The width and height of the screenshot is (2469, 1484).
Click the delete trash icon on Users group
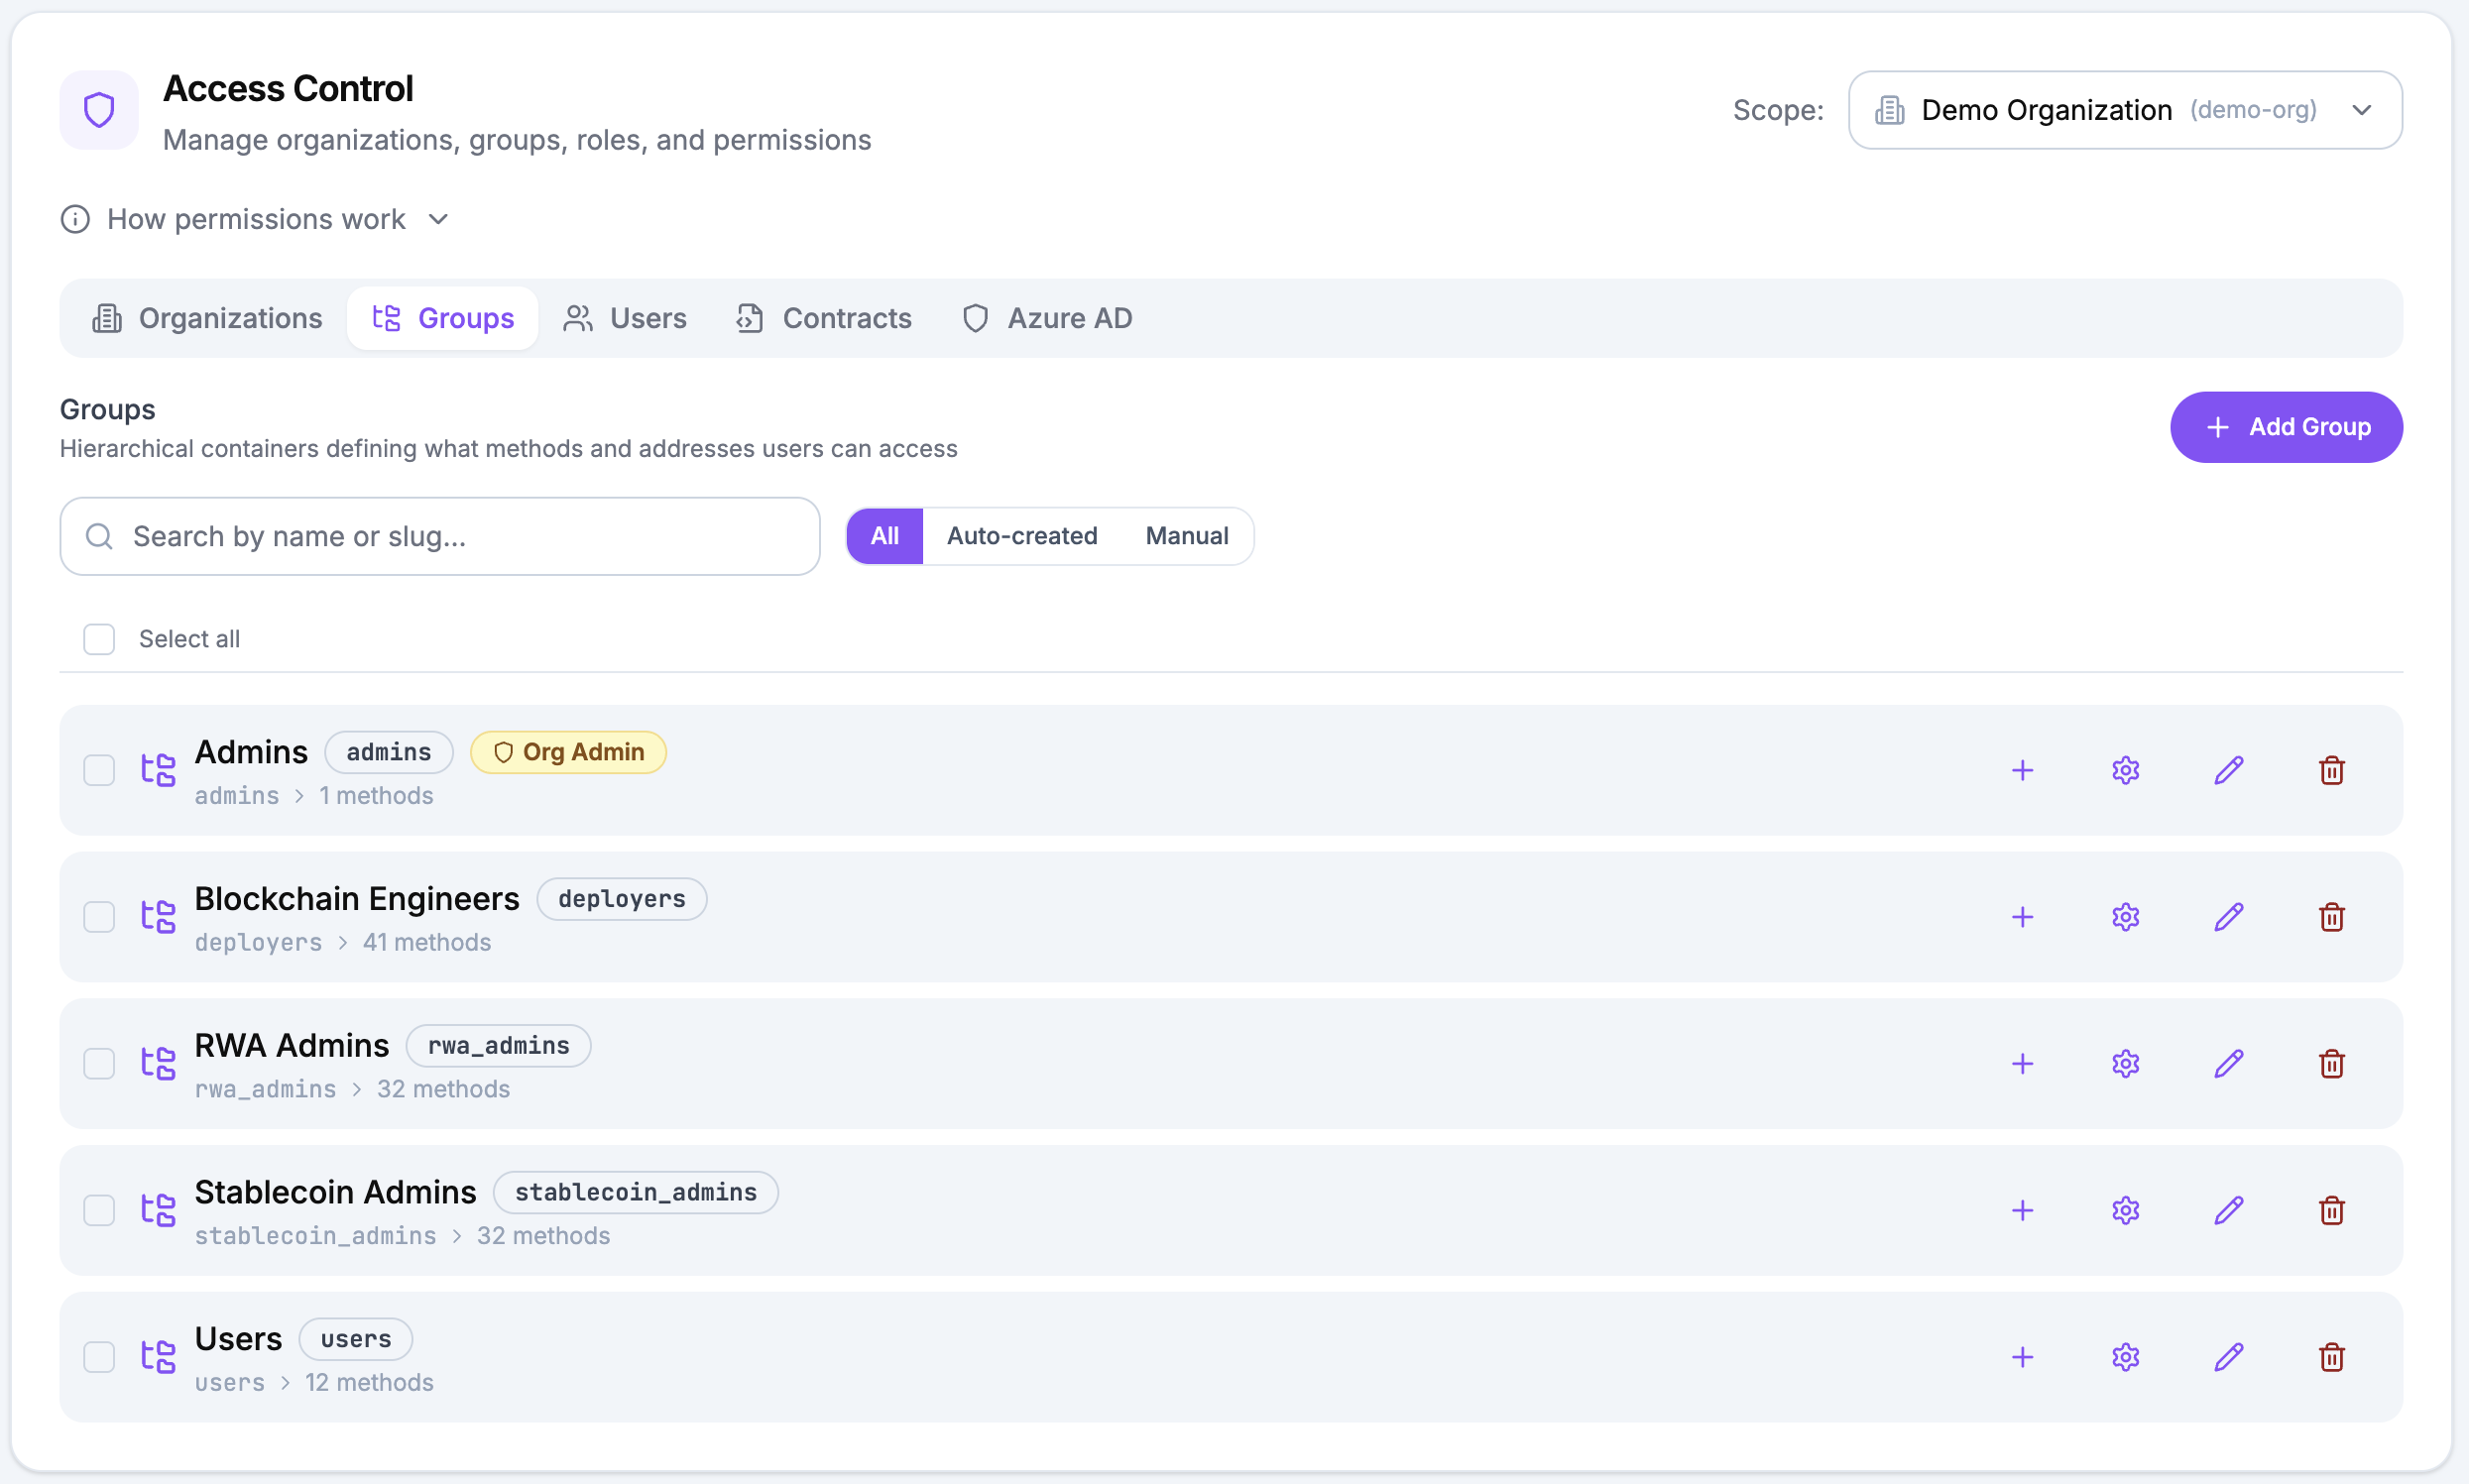(2331, 1356)
